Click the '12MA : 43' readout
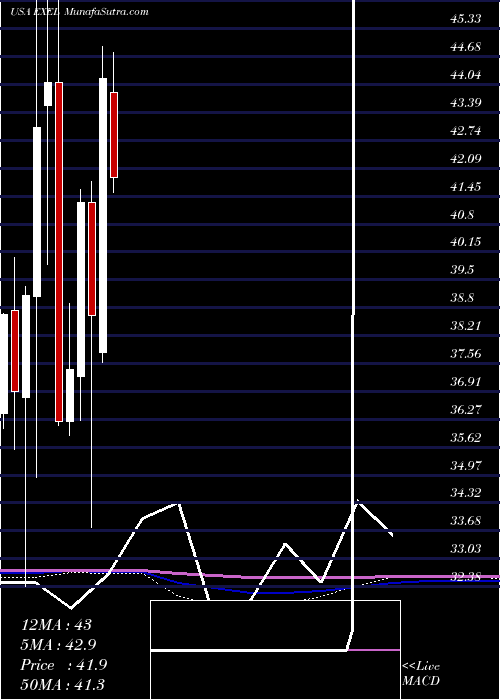The image size is (500, 700). (56, 625)
